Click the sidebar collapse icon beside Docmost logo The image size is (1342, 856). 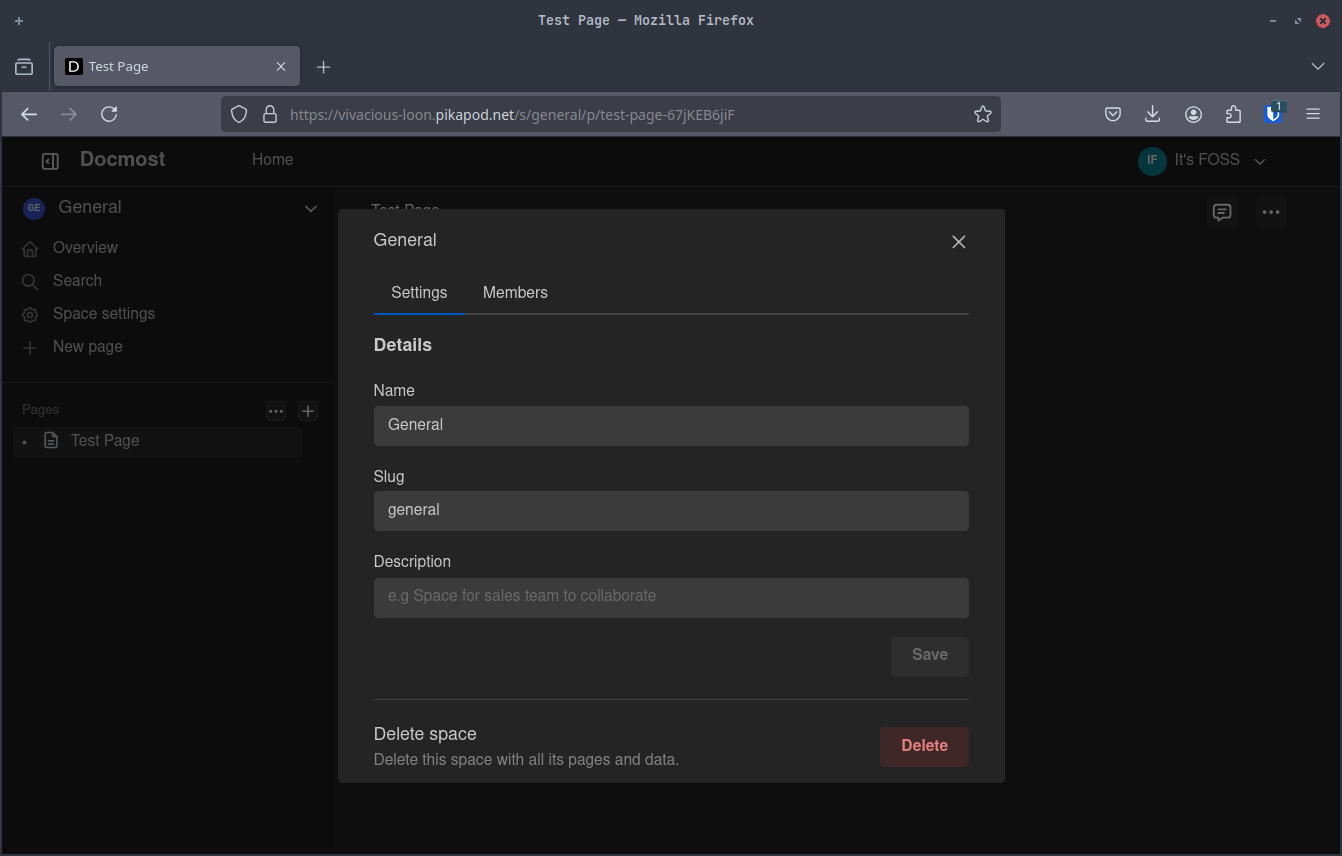(x=50, y=160)
